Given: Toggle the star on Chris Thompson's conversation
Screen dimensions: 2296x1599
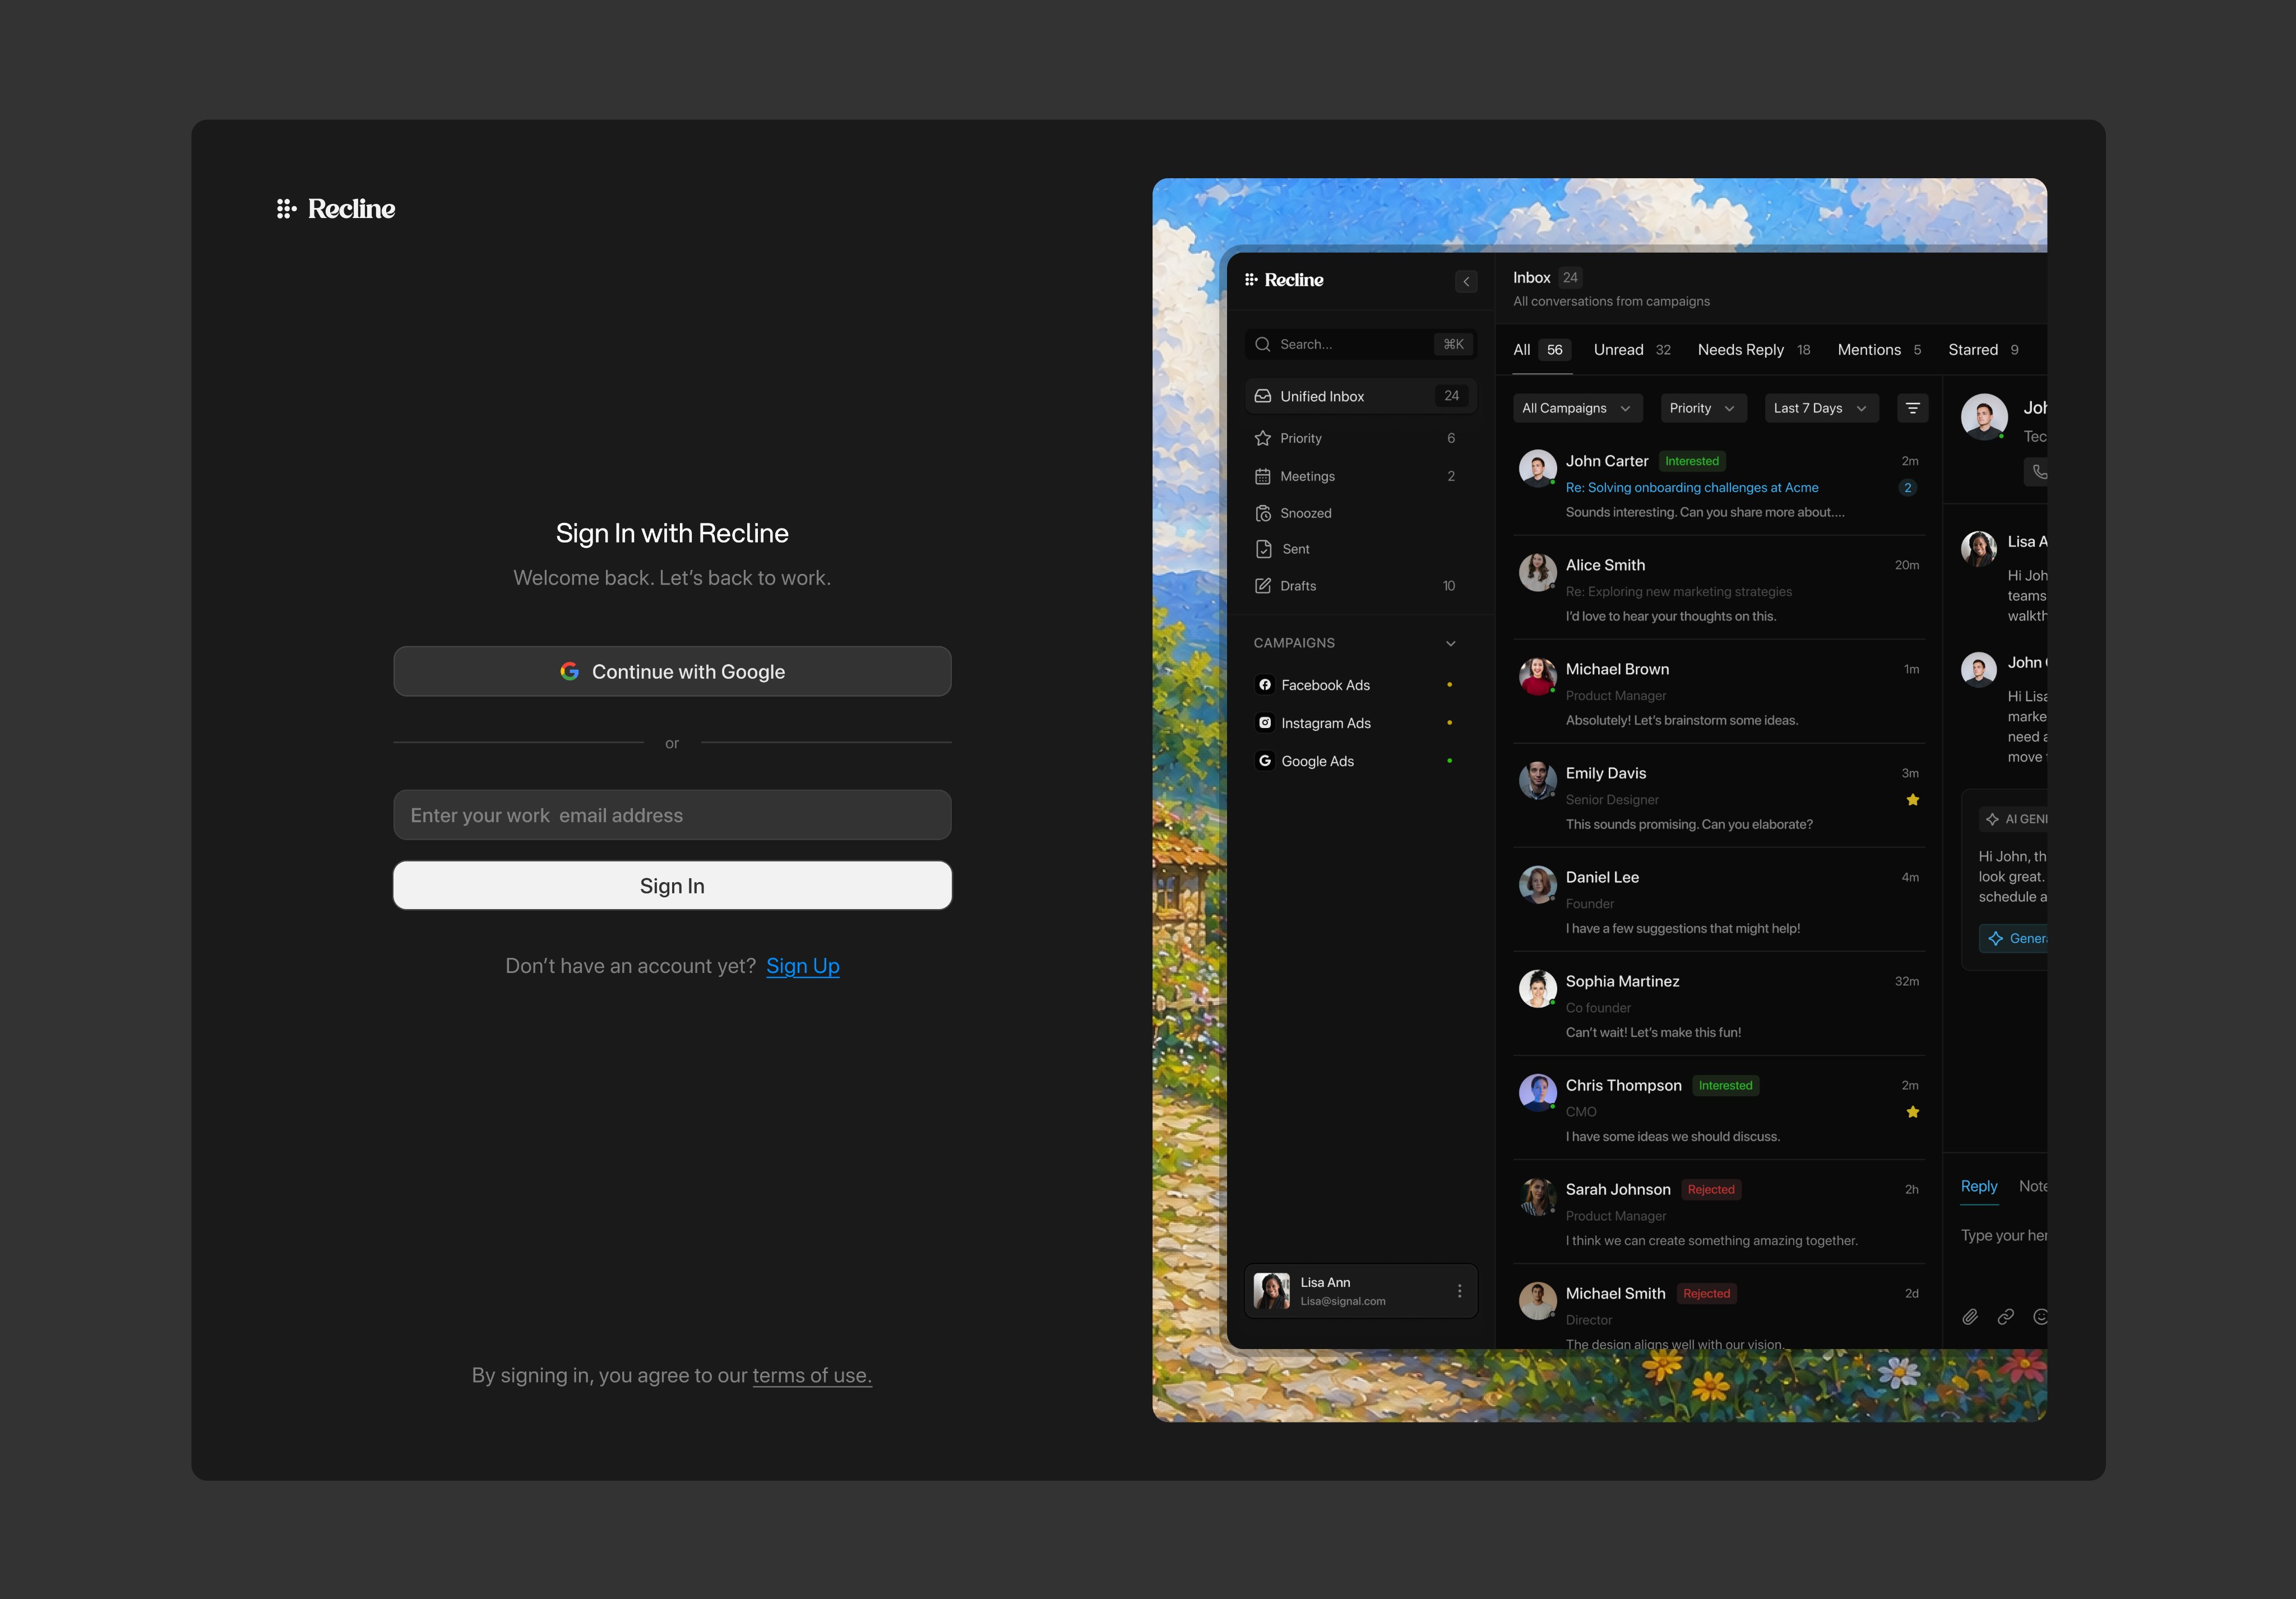Looking at the screenshot, I should pyautogui.click(x=1912, y=1112).
